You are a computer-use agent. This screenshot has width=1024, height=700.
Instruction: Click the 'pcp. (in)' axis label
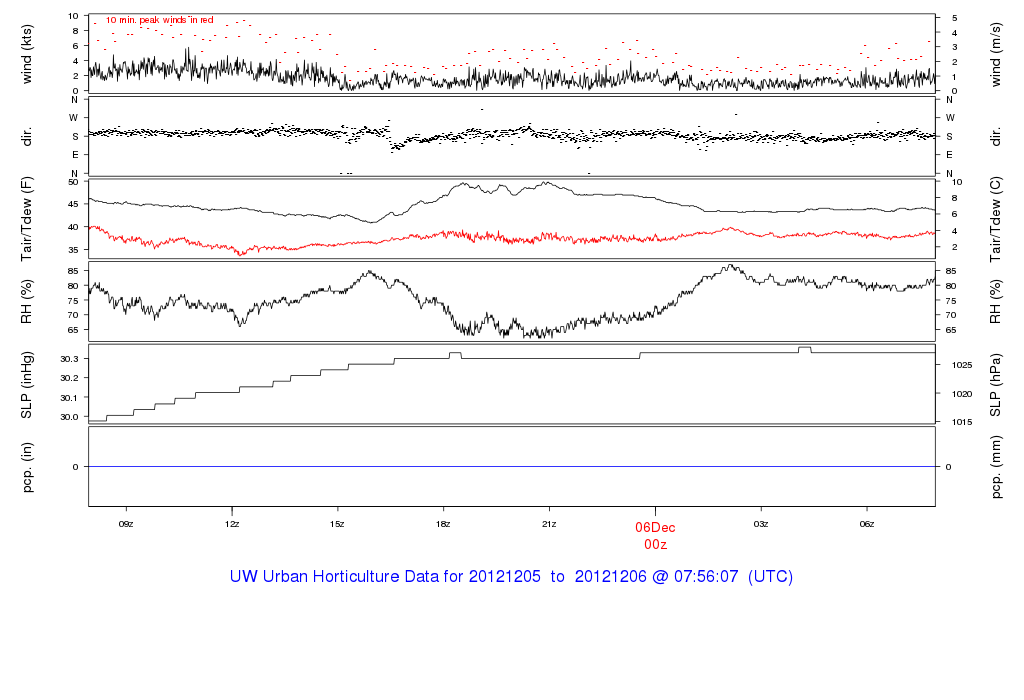[x=27, y=467]
